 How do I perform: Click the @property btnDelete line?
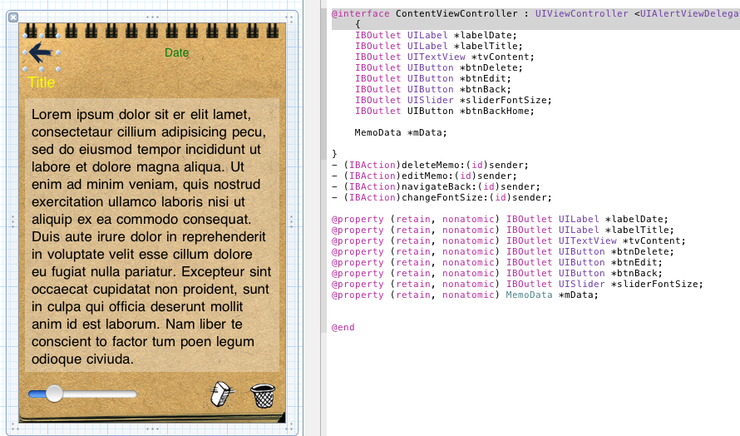pos(503,252)
